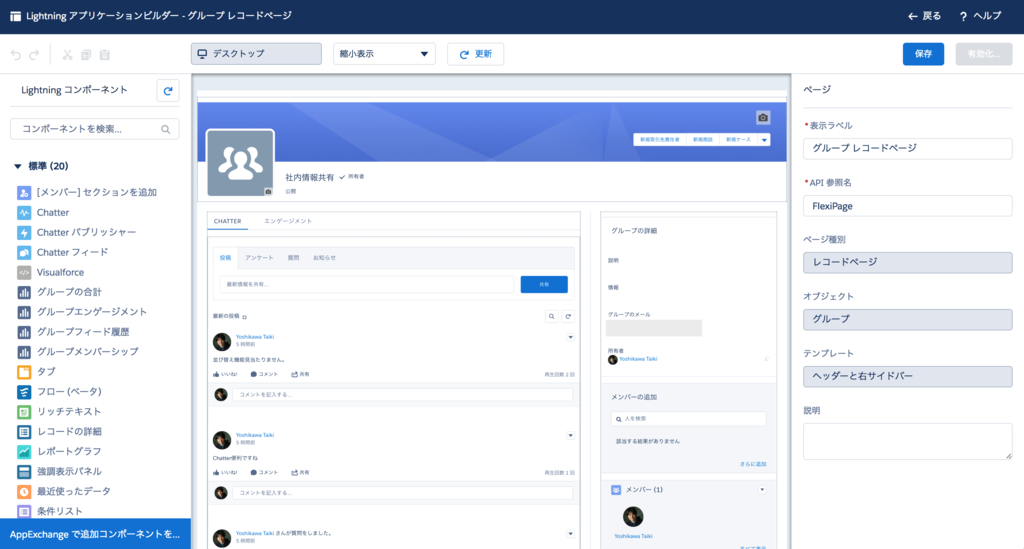Select the 強調表示パネル component icon
This screenshot has height=549, width=1024.
point(24,471)
